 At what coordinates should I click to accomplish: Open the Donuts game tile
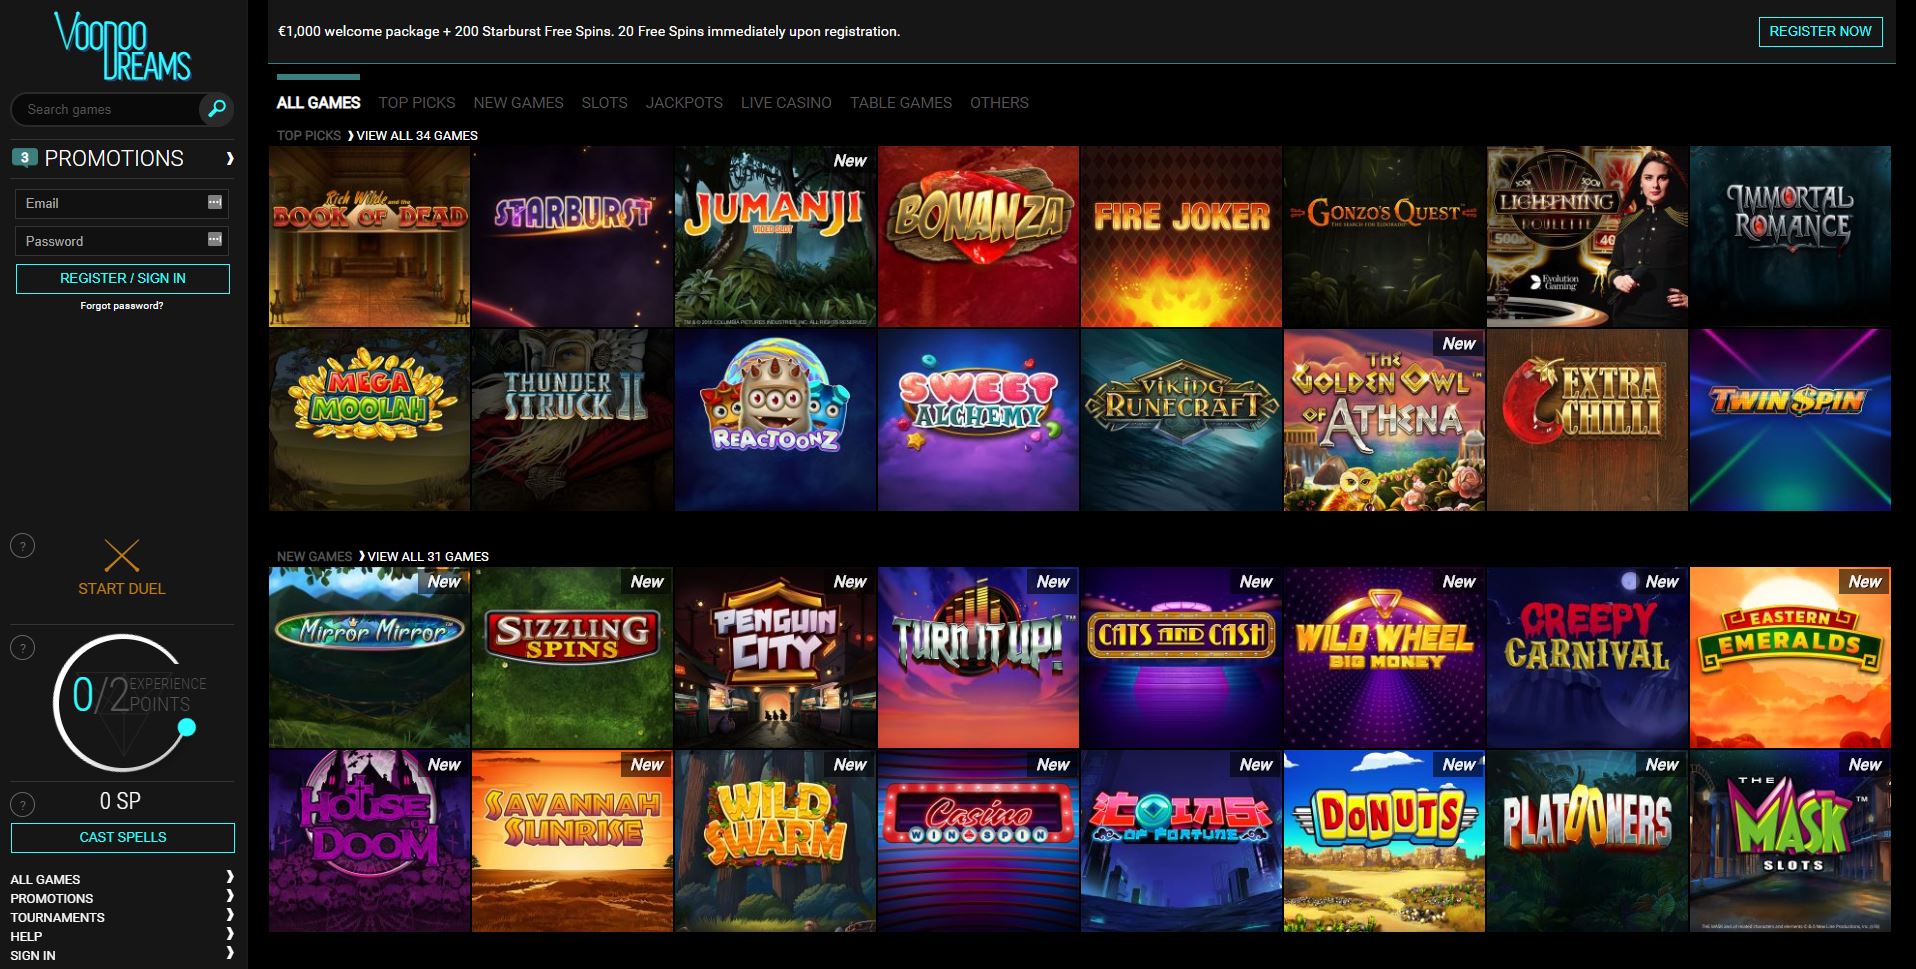pos(1384,841)
